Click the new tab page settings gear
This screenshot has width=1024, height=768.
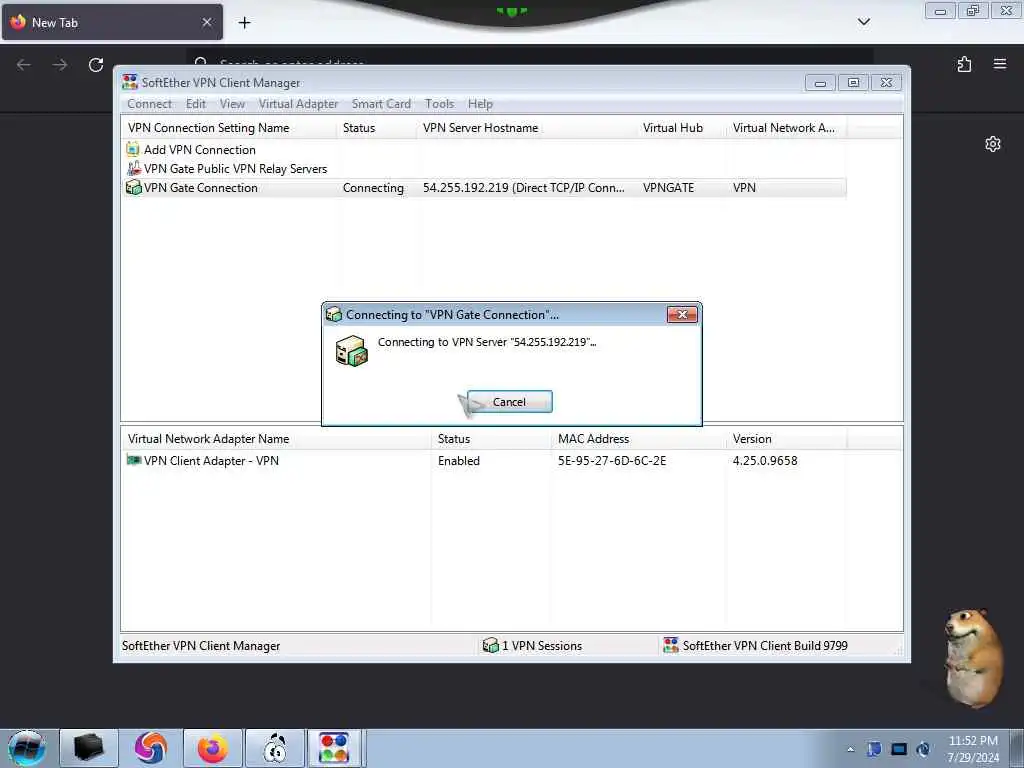tap(993, 144)
